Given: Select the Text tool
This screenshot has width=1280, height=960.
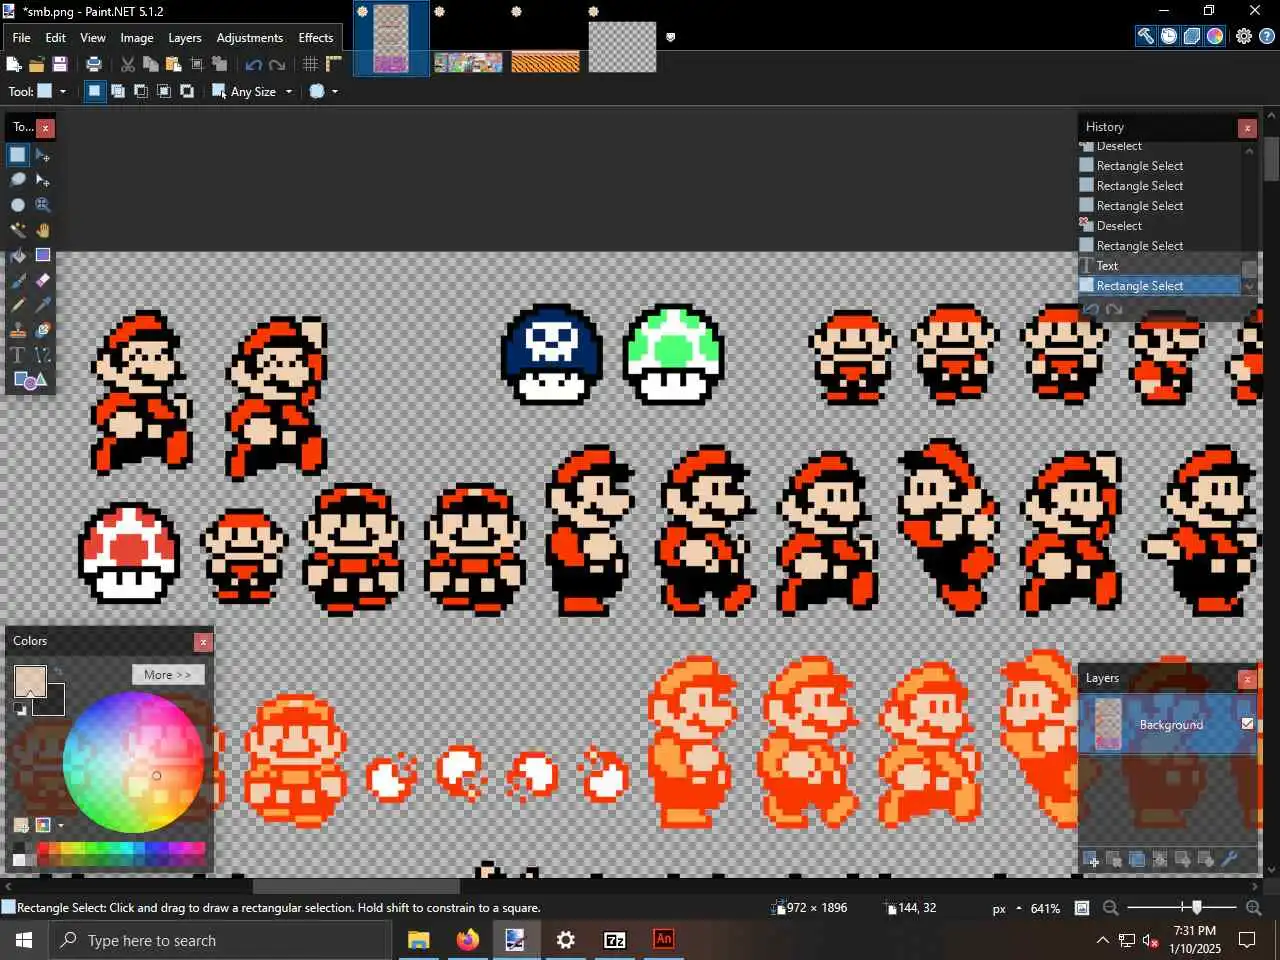Looking at the screenshot, I should [x=18, y=355].
